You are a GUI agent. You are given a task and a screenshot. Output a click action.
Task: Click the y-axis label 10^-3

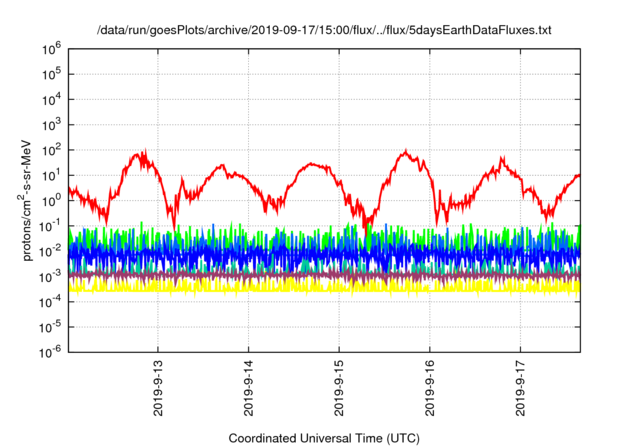(x=50, y=277)
